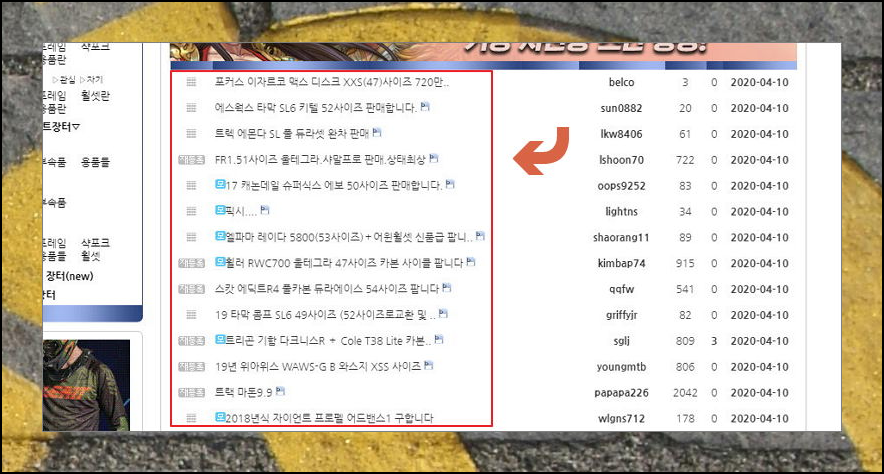Click gray status badge beside 위아위스 WAWS-G post
Image resolution: width=884 pixels, height=474 pixels.
point(191,367)
